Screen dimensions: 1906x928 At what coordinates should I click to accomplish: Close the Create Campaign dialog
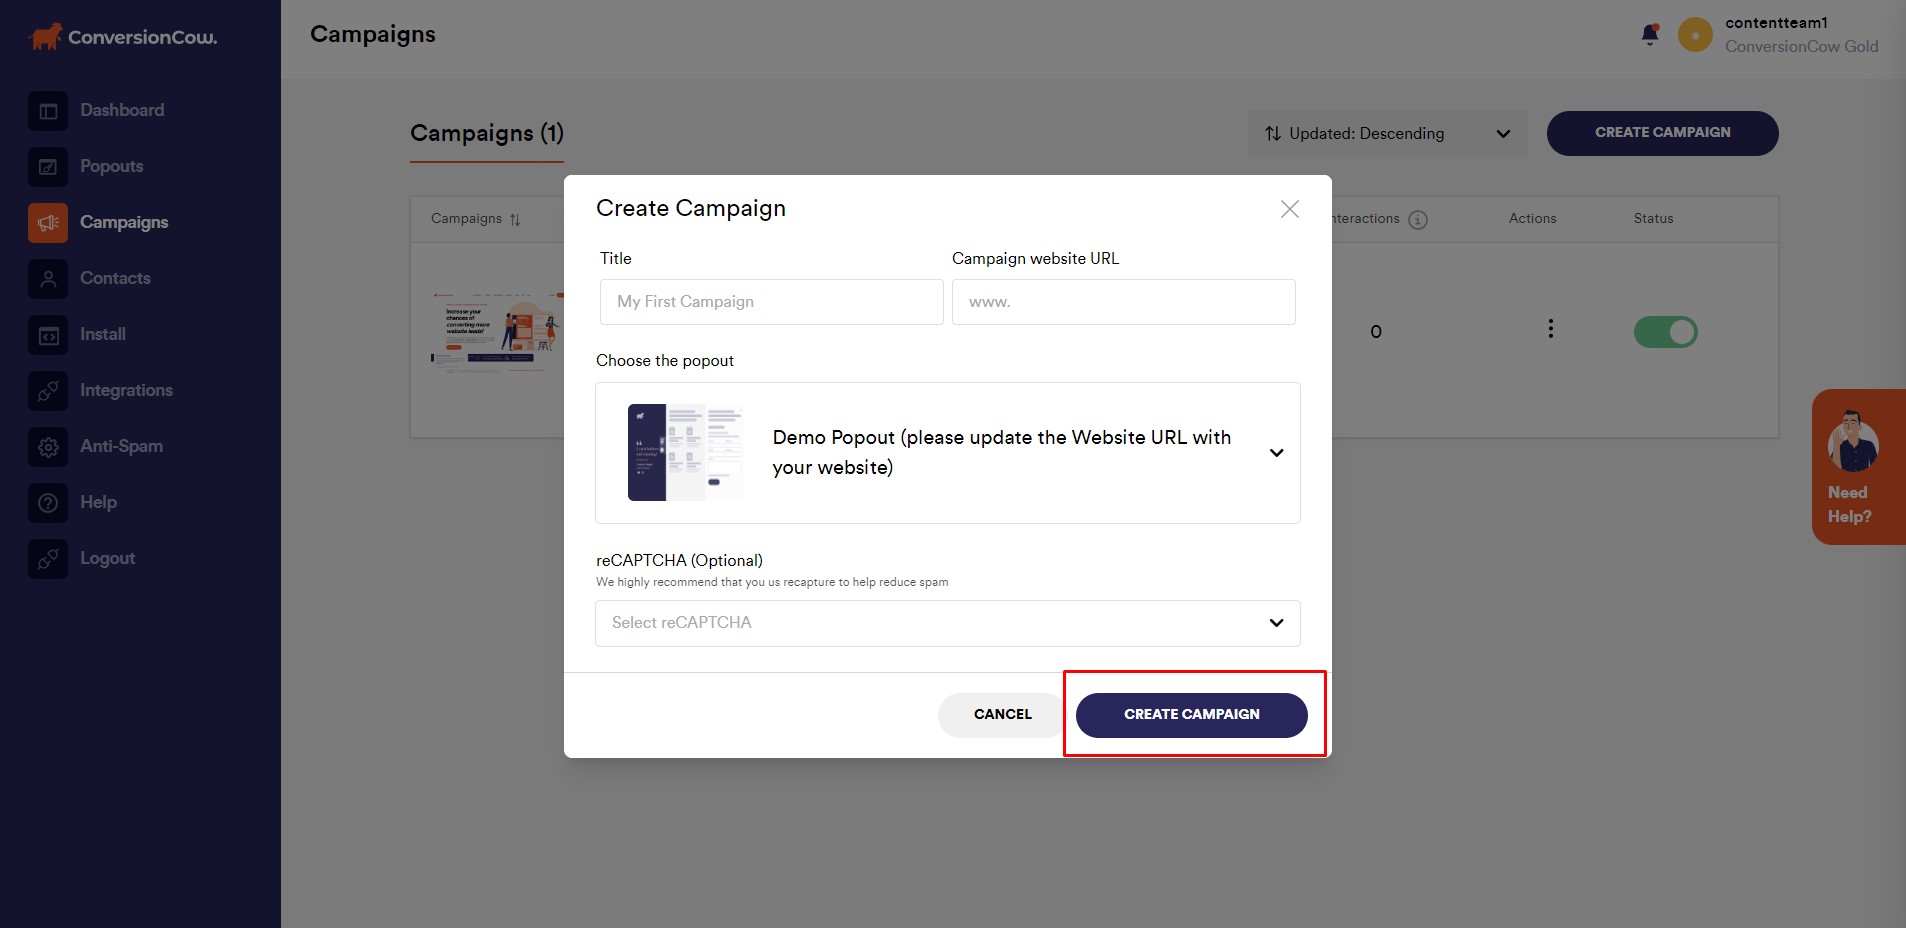1290,208
